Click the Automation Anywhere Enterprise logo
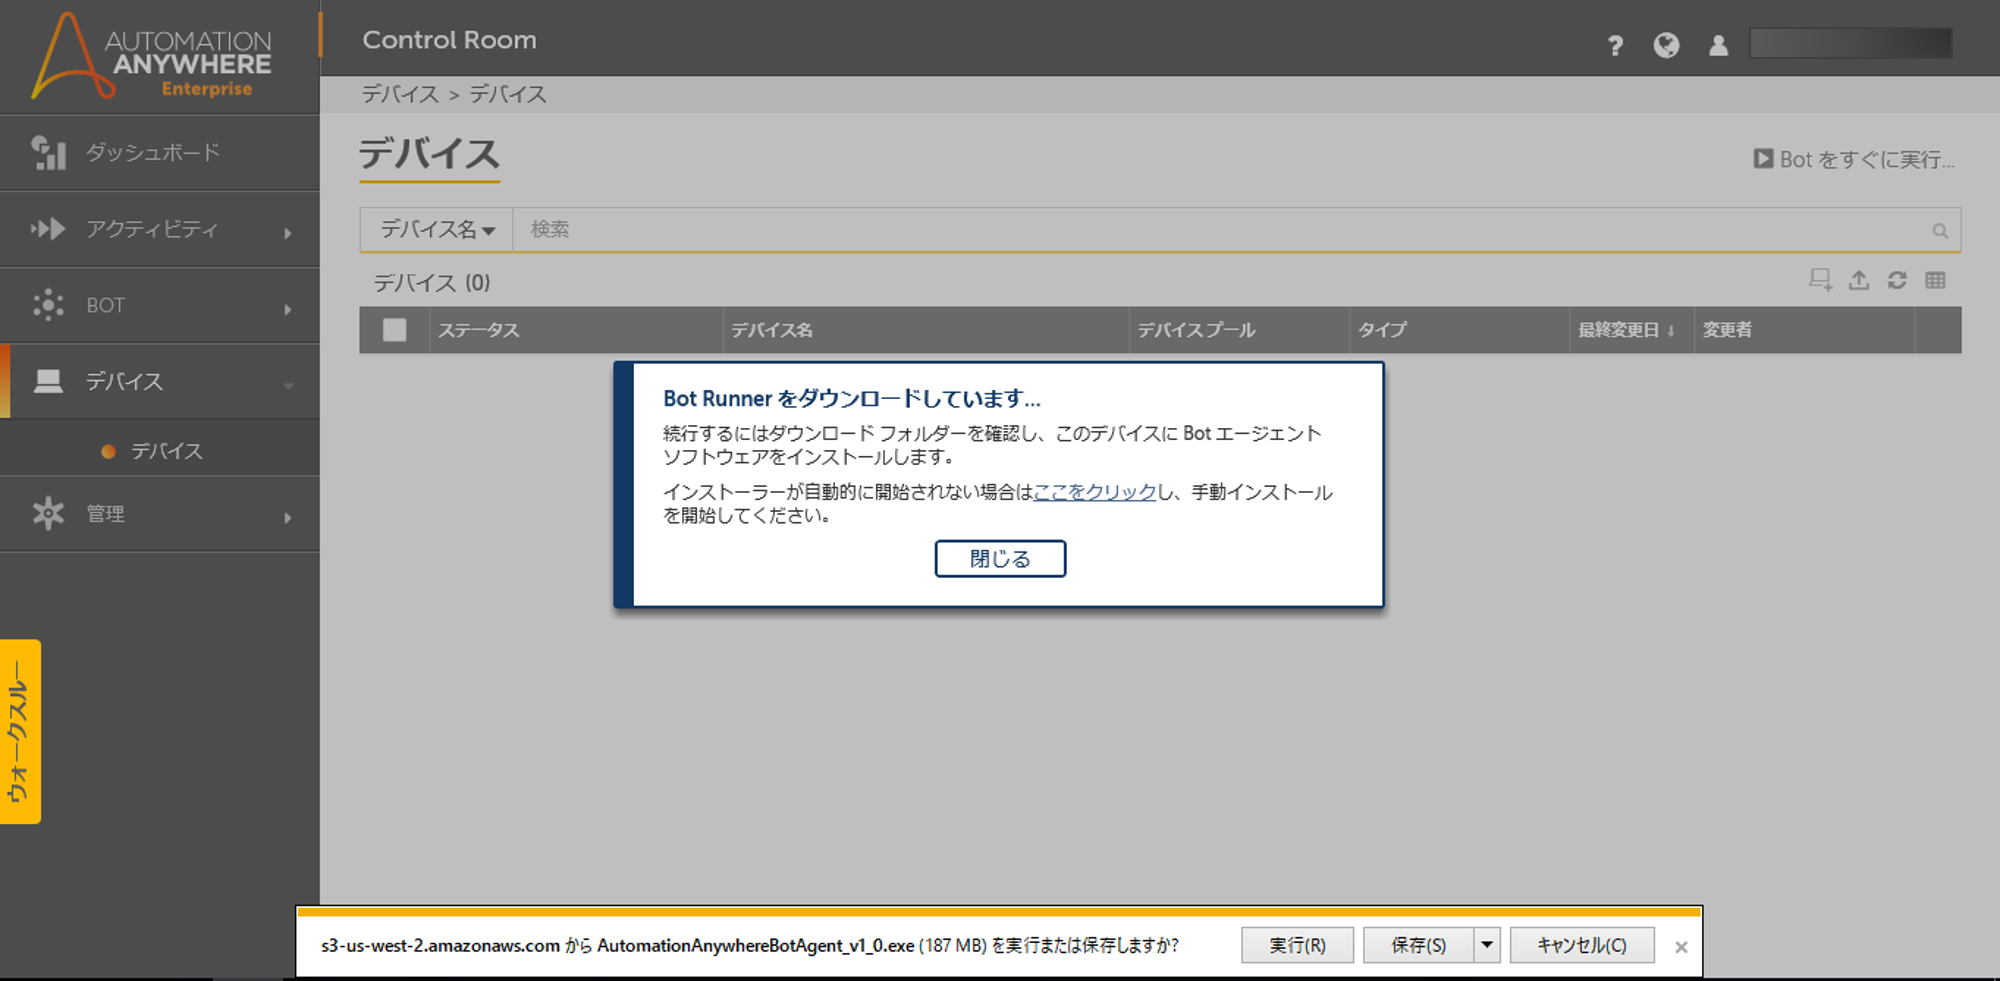This screenshot has width=2000, height=981. coord(151,56)
